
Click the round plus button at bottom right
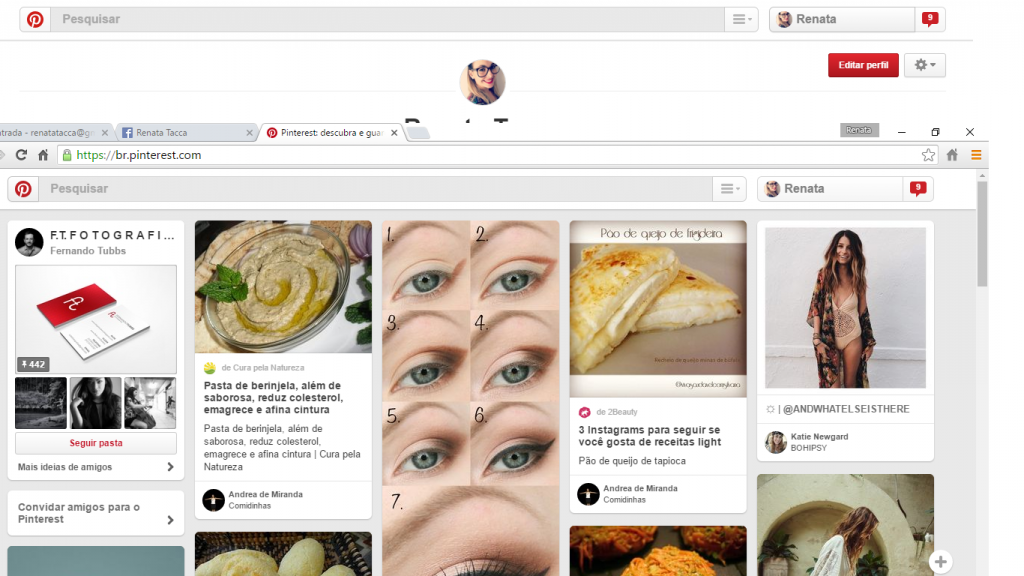pyautogui.click(x=940, y=562)
